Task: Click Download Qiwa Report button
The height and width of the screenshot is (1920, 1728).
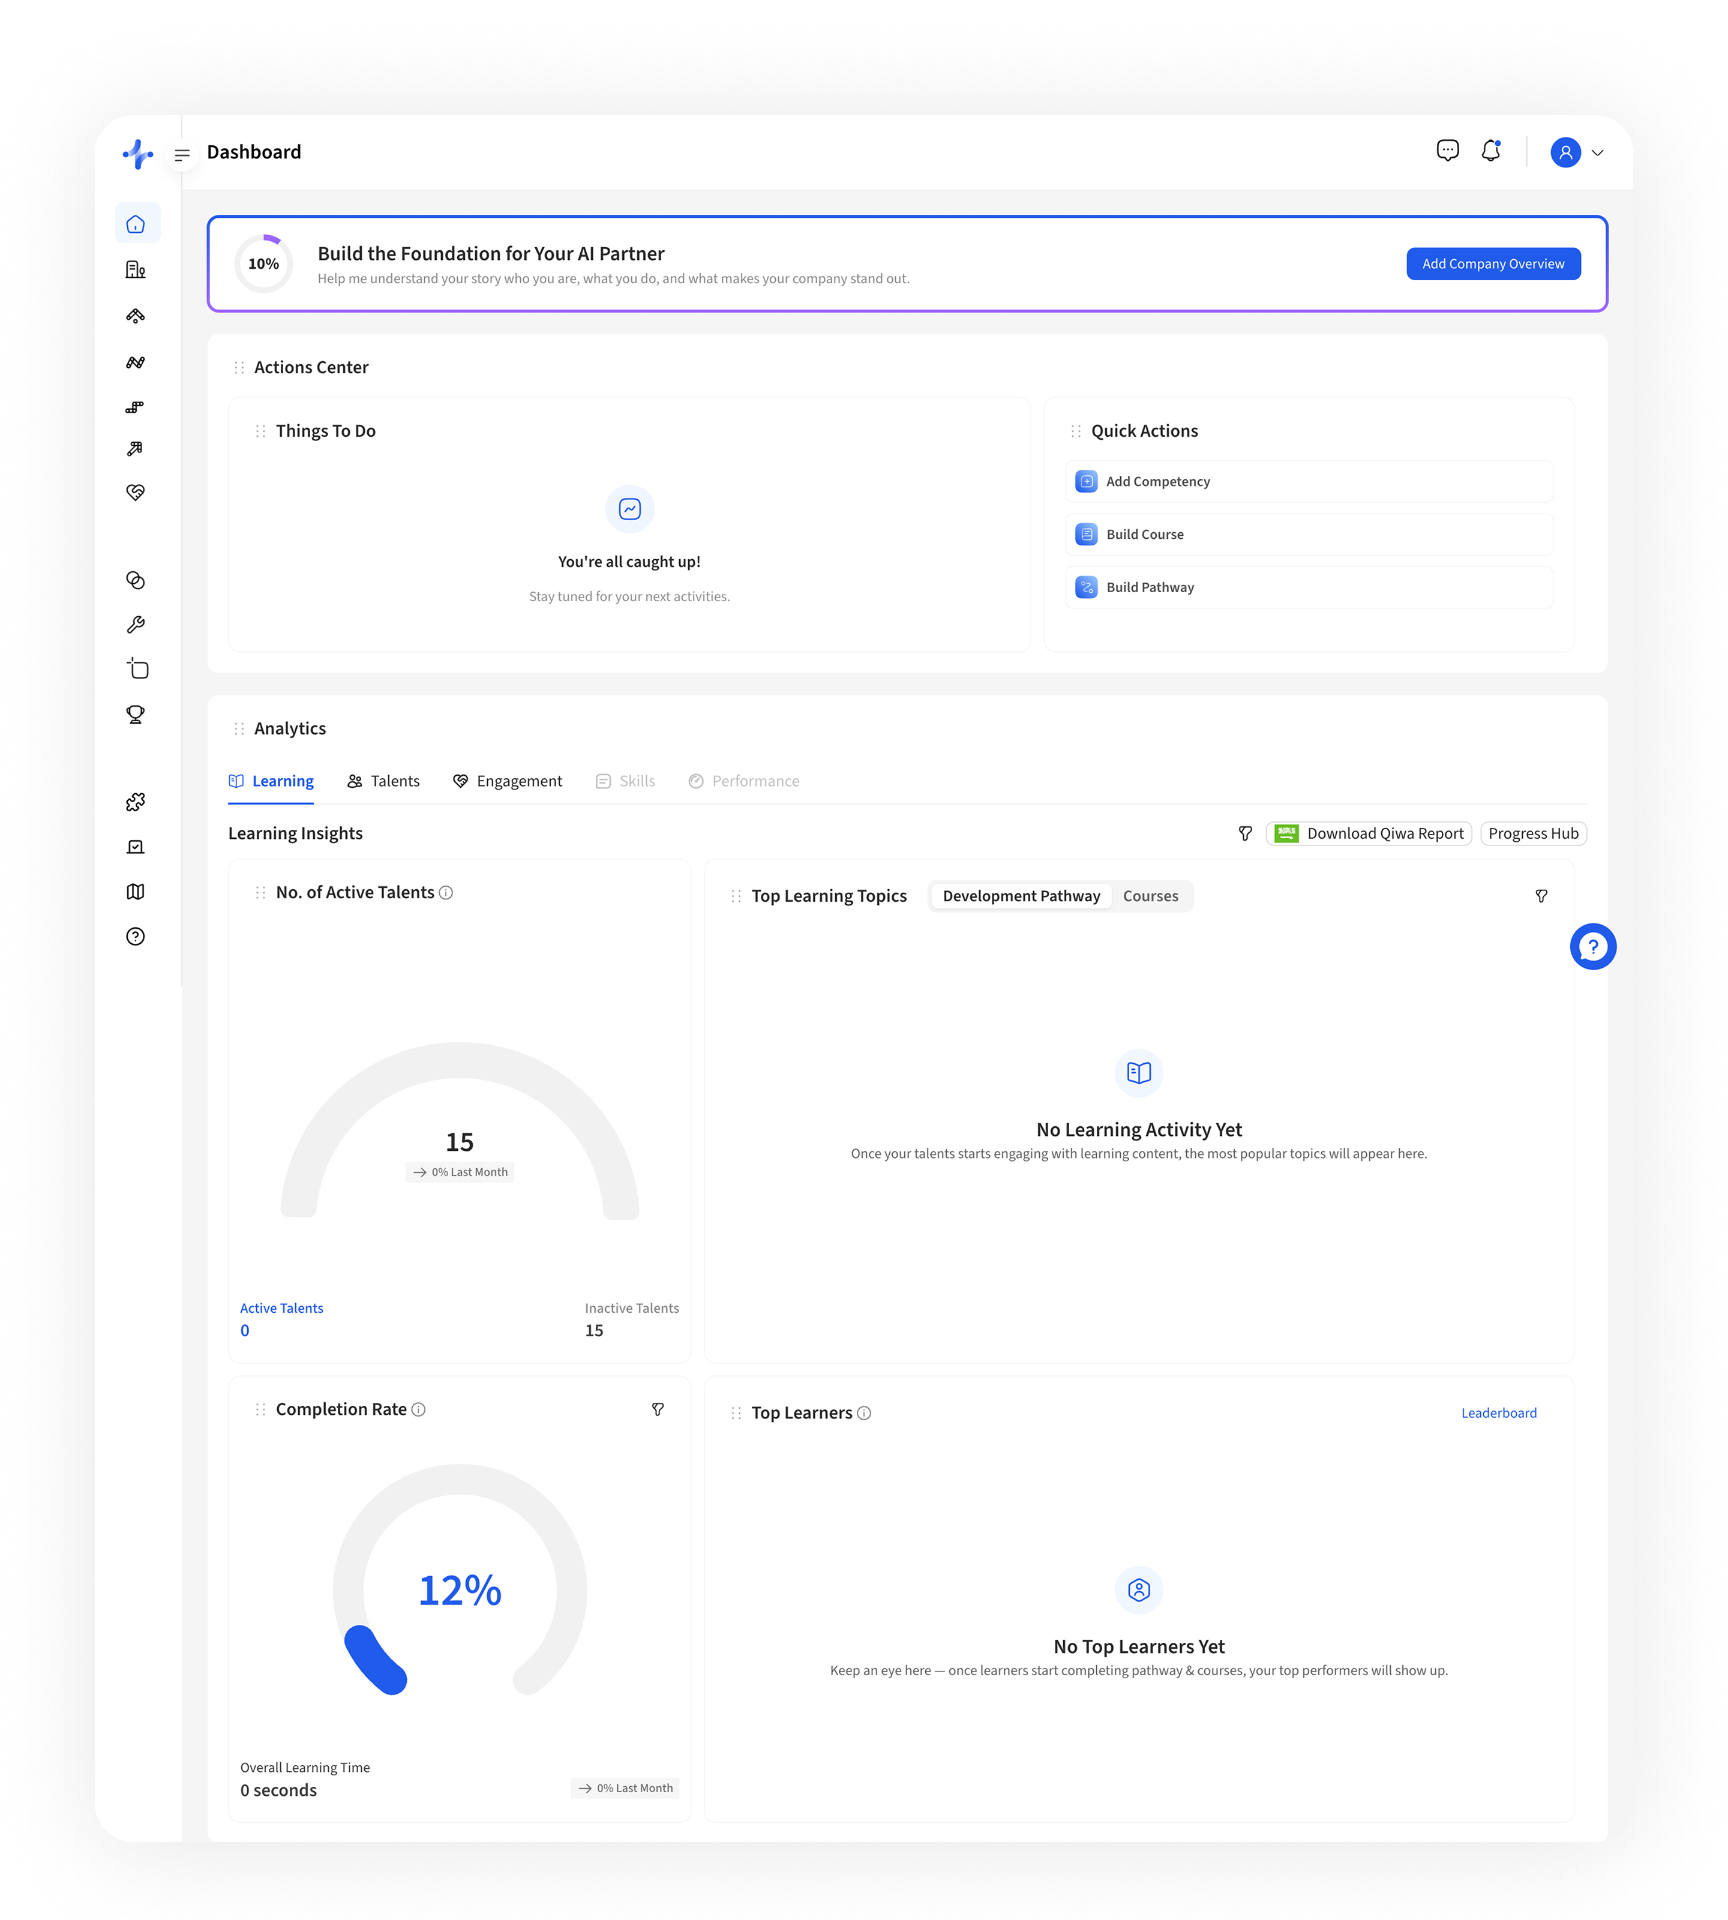Action: (1368, 834)
